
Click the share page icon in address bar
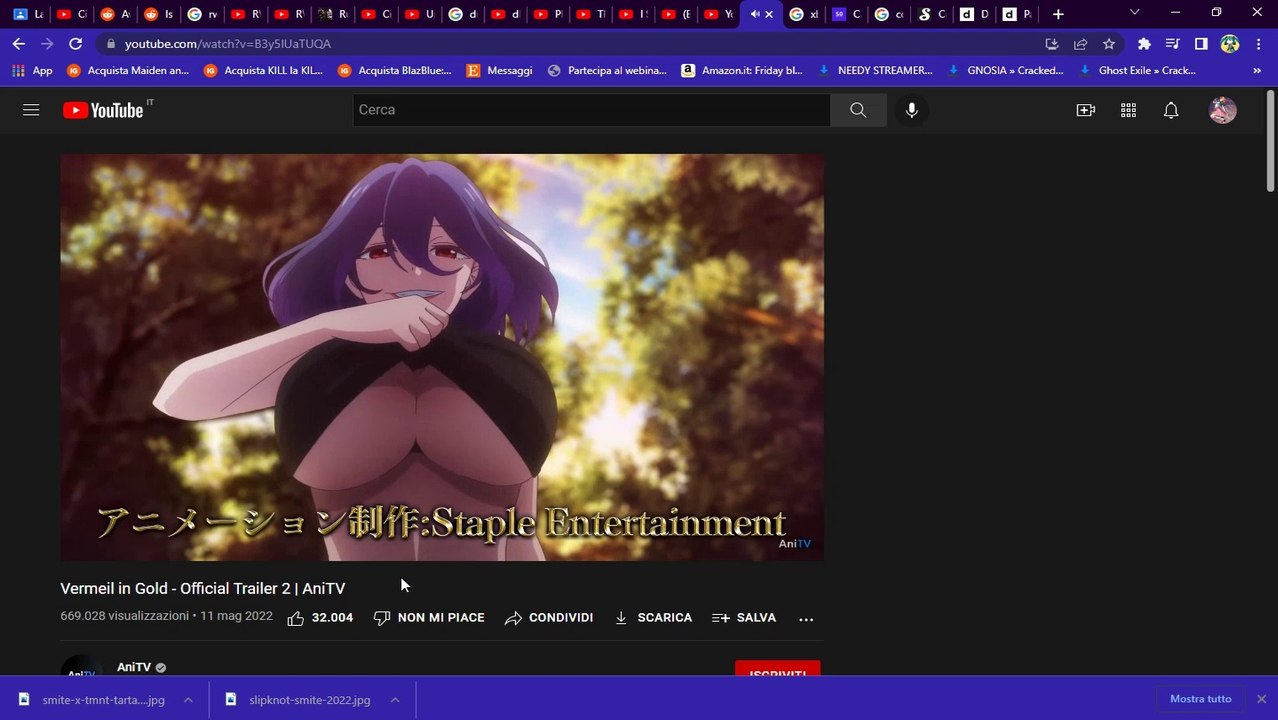point(1080,44)
